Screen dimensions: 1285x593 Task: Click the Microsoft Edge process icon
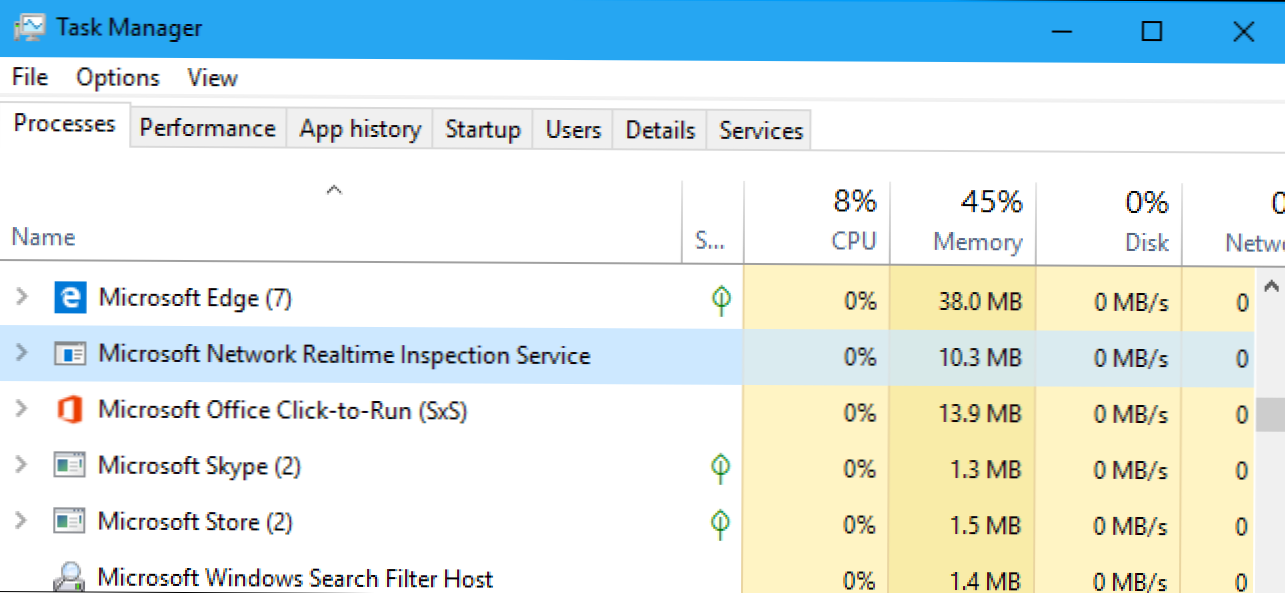click(x=69, y=298)
